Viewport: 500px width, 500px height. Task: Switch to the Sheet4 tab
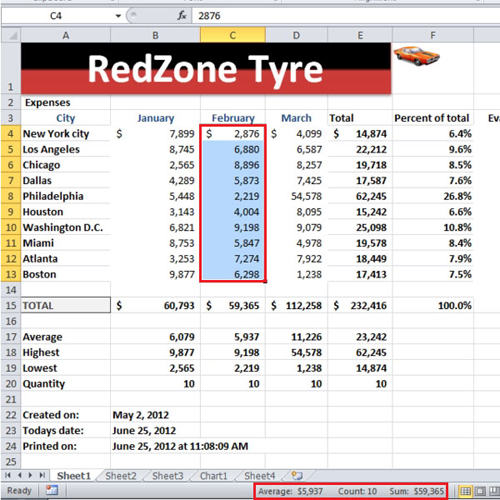coord(260,476)
